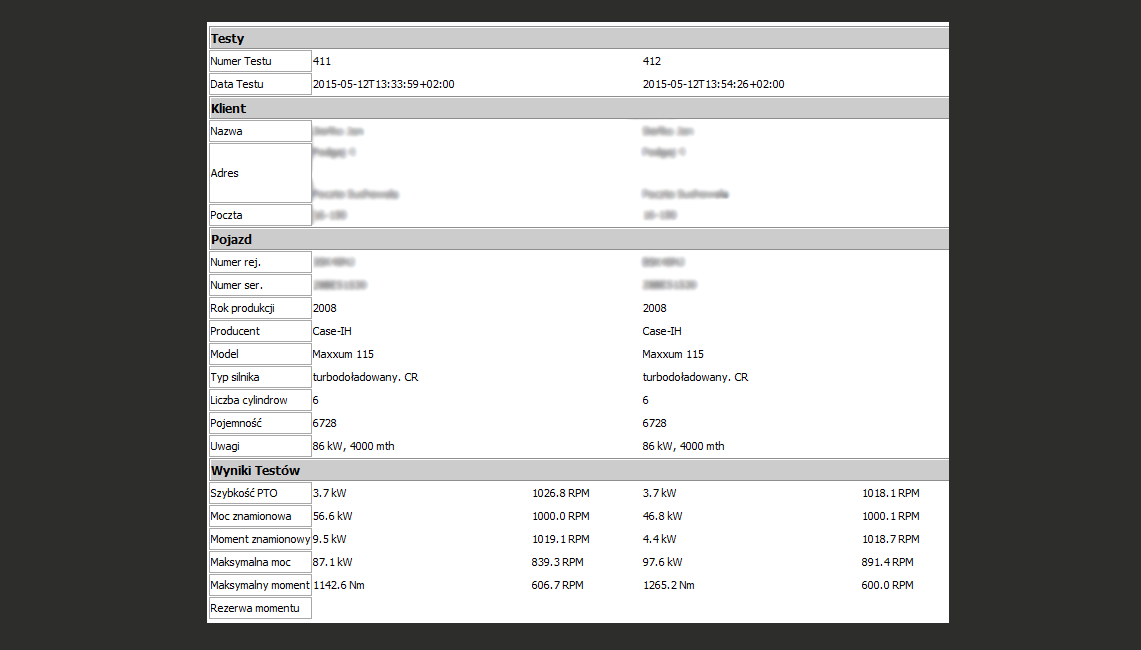Select the Maksymalna moc label

[x=260, y=563]
